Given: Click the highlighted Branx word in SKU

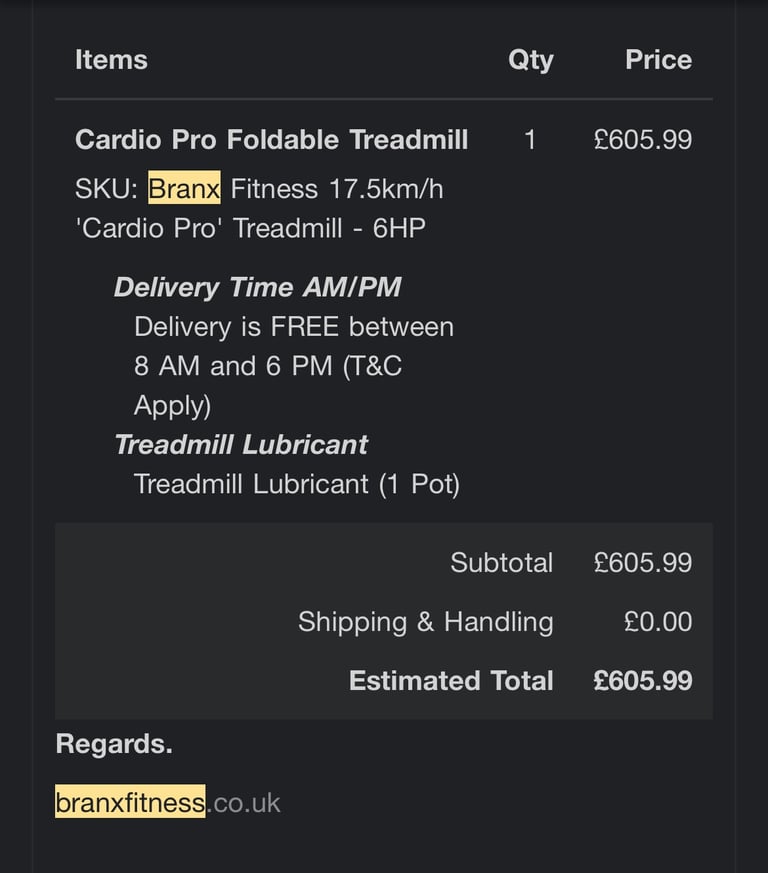Looking at the screenshot, I should point(184,188).
